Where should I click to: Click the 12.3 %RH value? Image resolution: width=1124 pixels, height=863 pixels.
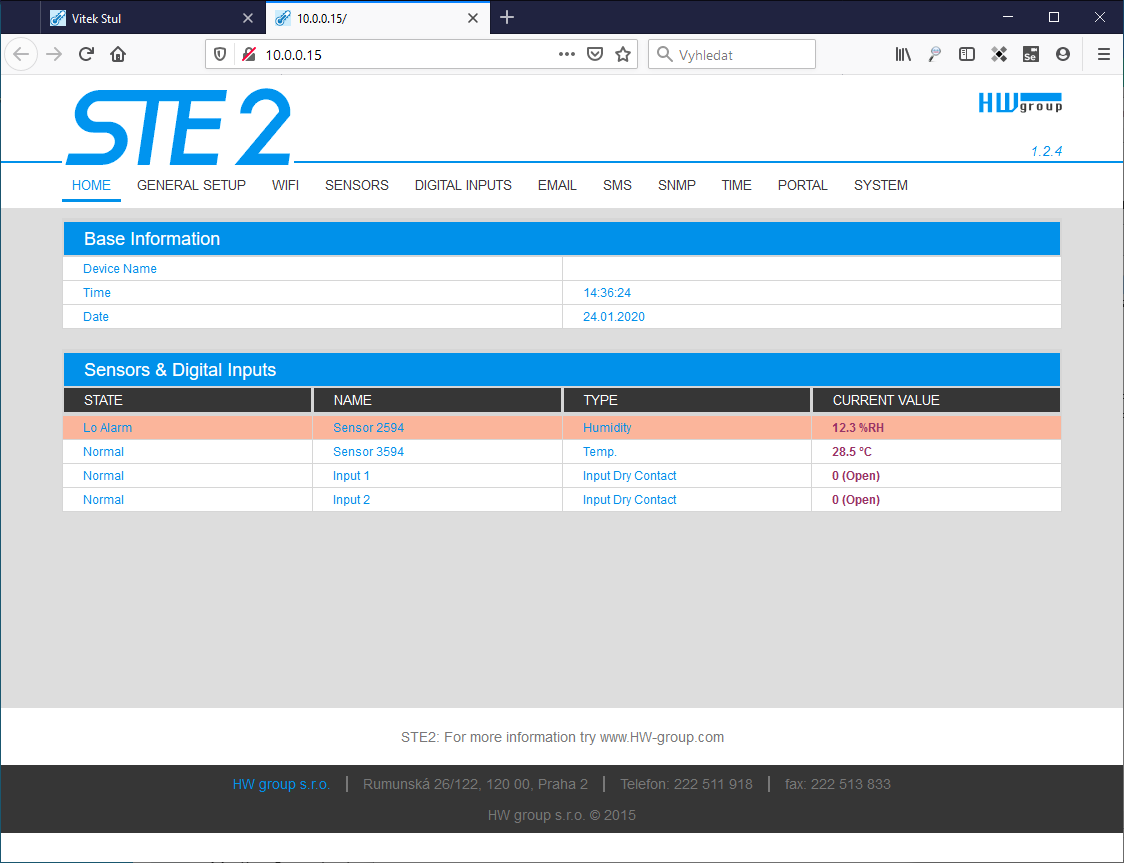click(x=858, y=428)
